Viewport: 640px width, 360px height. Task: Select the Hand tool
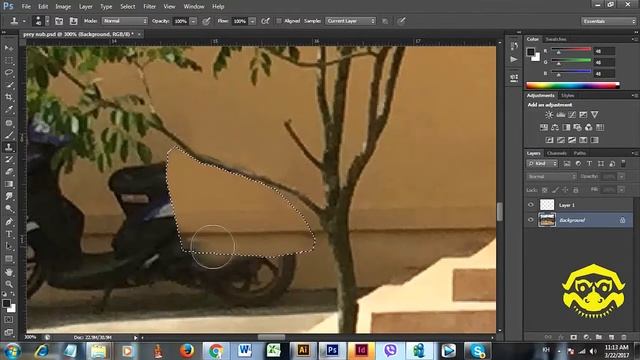click(x=9, y=272)
